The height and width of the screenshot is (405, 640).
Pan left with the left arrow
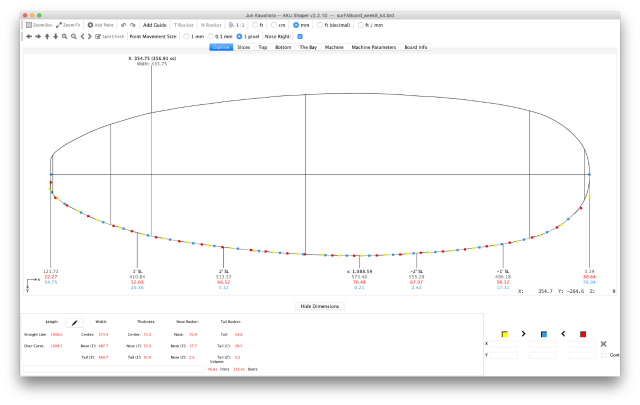point(29,36)
